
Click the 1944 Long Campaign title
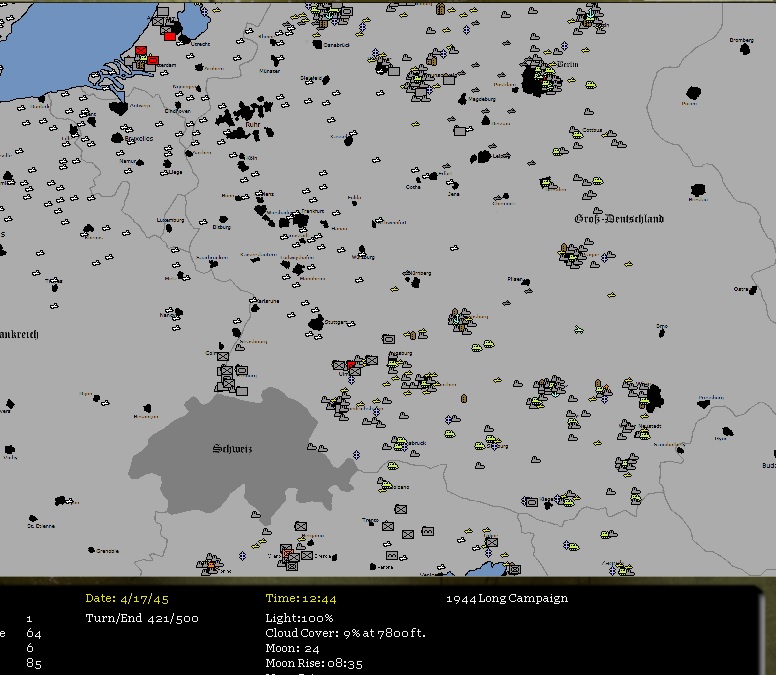tap(507, 598)
